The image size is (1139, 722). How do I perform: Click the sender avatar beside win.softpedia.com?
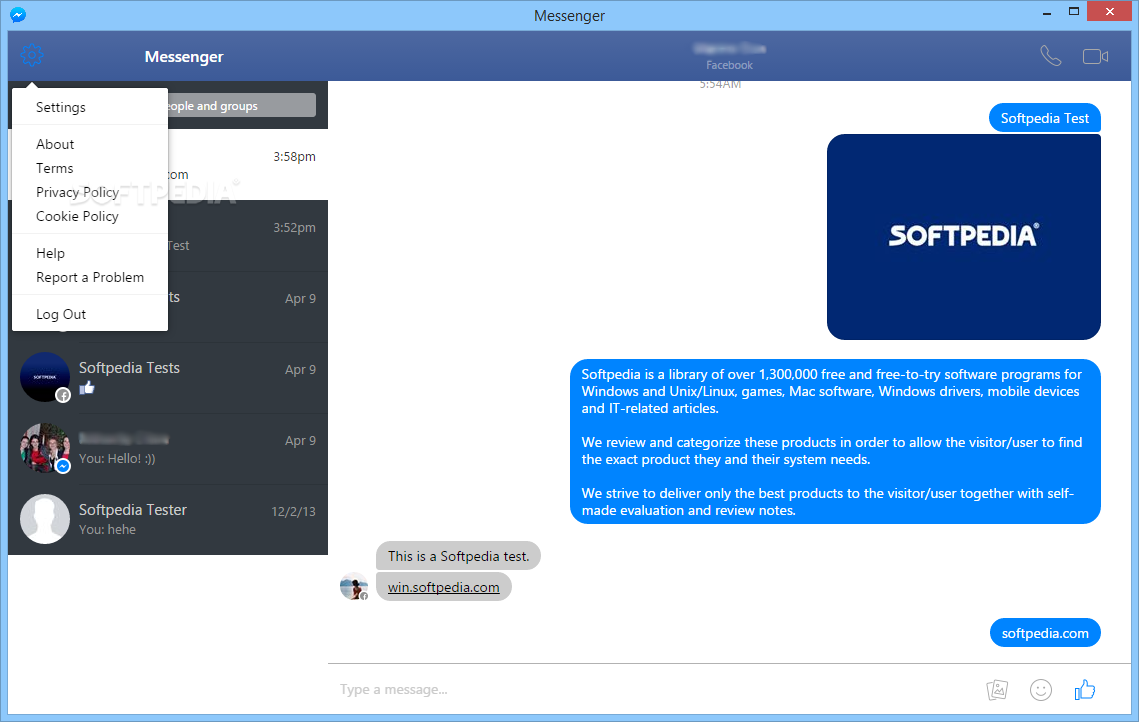354,586
